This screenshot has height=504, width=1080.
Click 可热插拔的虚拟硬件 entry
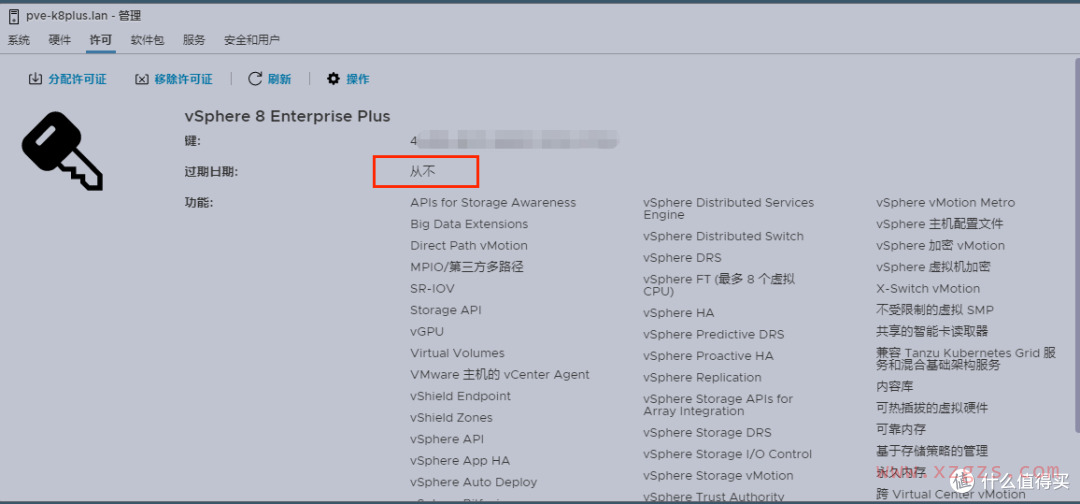pyautogui.click(x=932, y=408)
